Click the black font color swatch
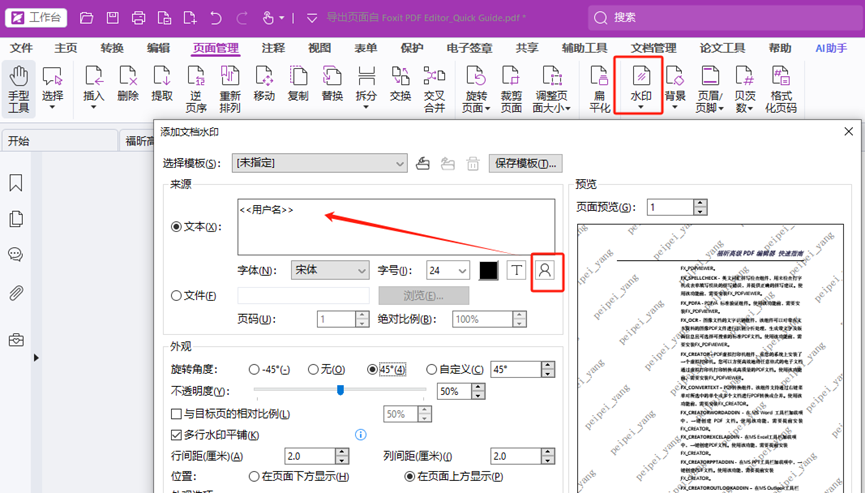 488,270
